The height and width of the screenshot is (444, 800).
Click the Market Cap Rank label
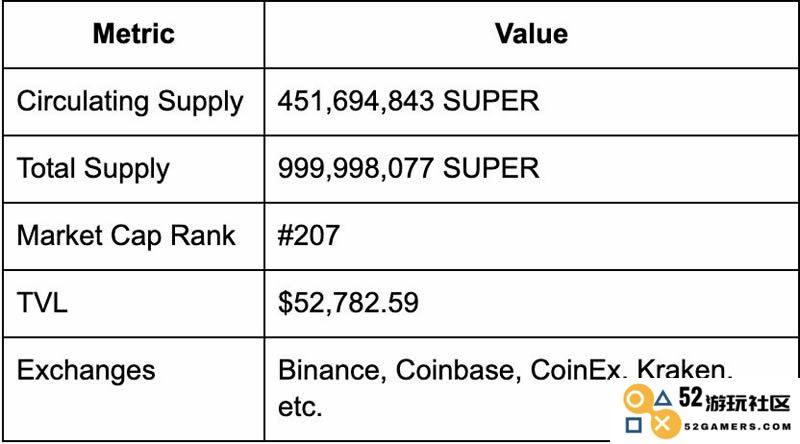click(x=126, y=236)
